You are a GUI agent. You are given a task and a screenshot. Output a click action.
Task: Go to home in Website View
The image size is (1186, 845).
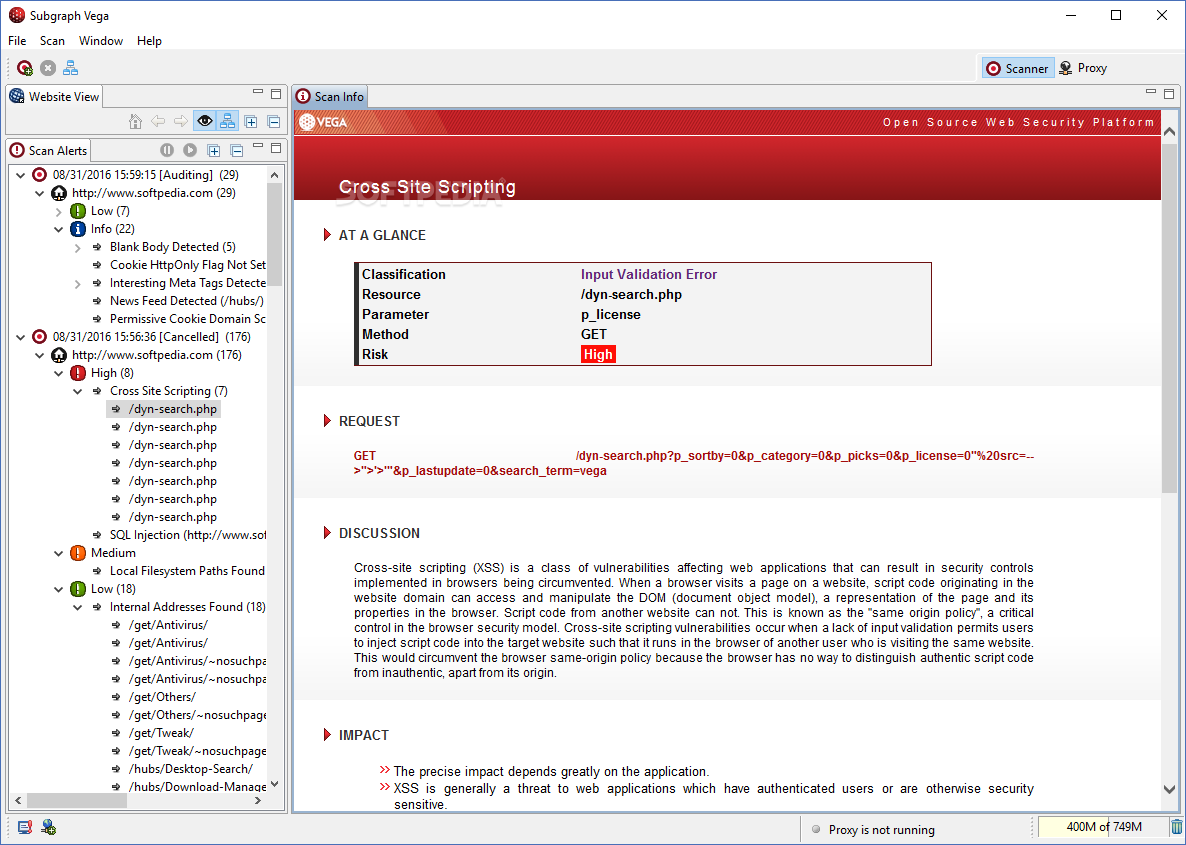[135, 121]
